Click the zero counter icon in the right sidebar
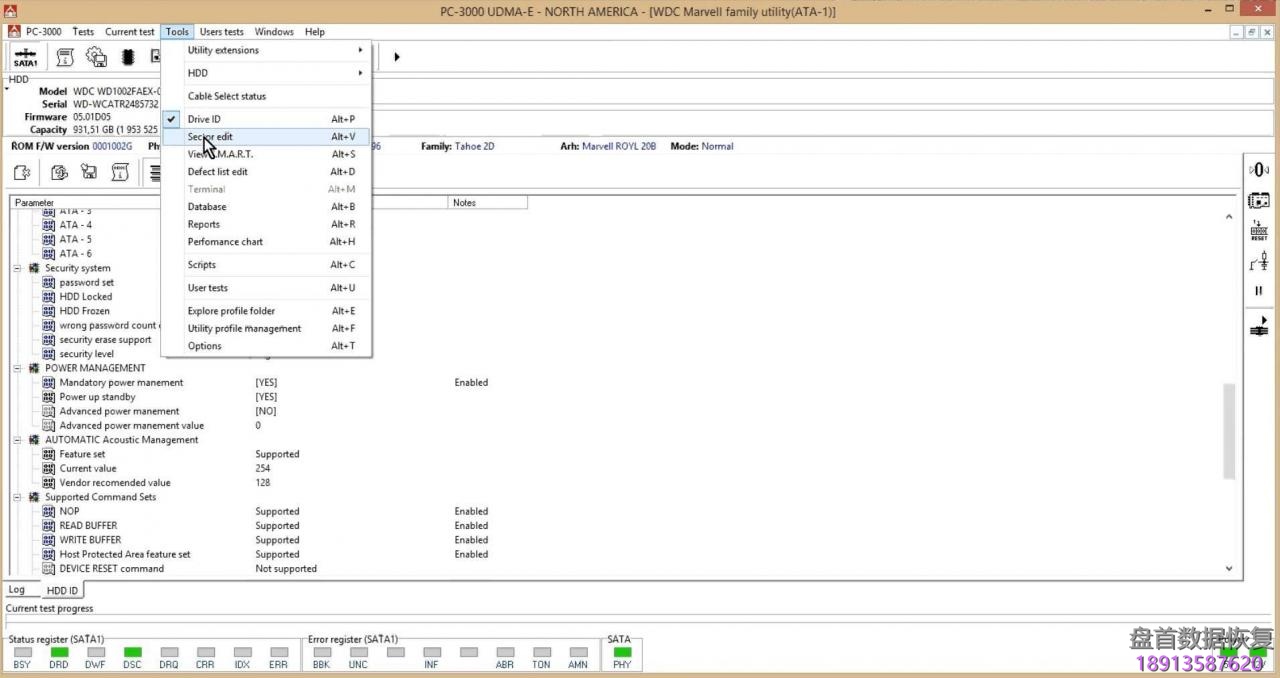The image size is (1280, 678). 1259,170
